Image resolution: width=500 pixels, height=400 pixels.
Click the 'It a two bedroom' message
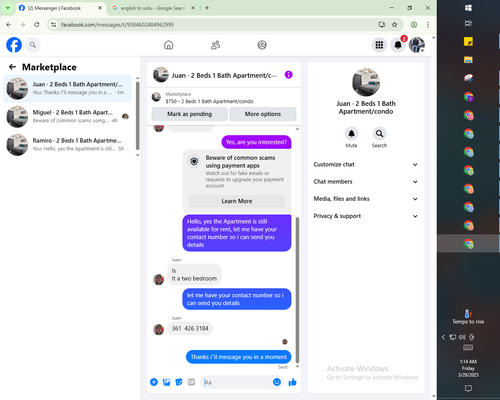tap(194, 275)
